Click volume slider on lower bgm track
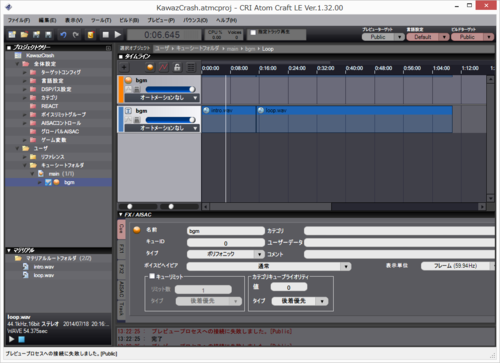 pyautogui.click(x=170, y=120)
